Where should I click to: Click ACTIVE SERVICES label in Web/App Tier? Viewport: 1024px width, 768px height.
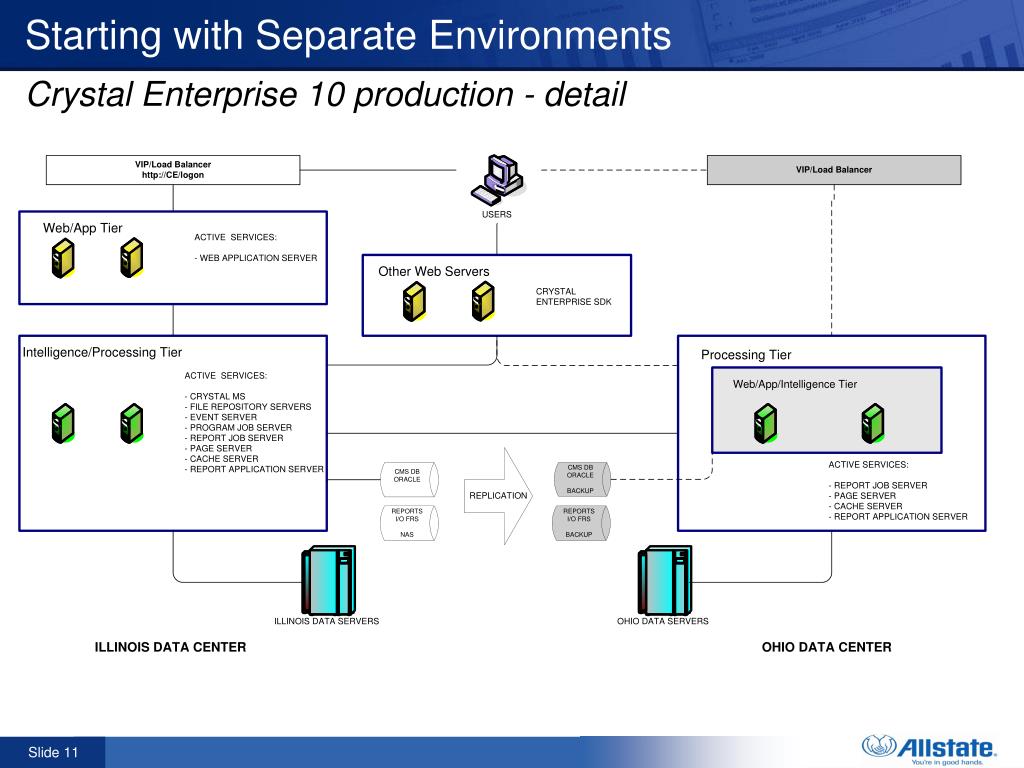tap(235, 237)
